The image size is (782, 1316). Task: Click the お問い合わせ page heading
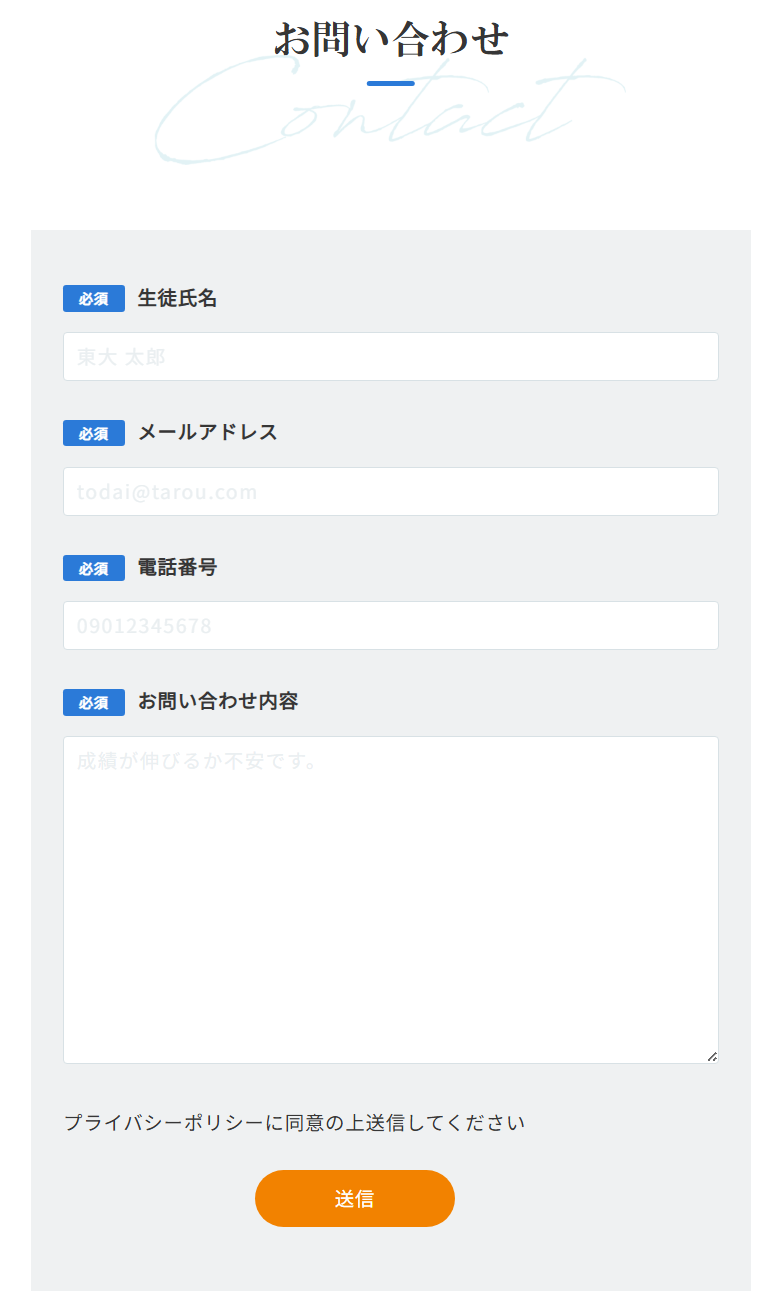tap(391, 40)
